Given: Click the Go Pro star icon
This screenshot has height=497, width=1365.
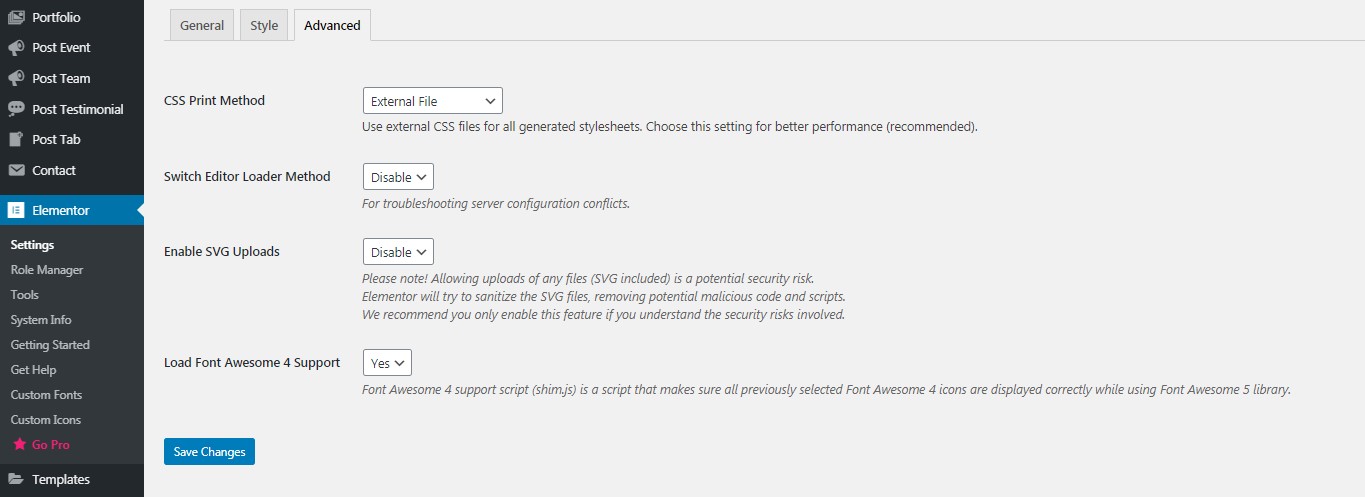Looking at the screenshot, I should coord(19,444).
